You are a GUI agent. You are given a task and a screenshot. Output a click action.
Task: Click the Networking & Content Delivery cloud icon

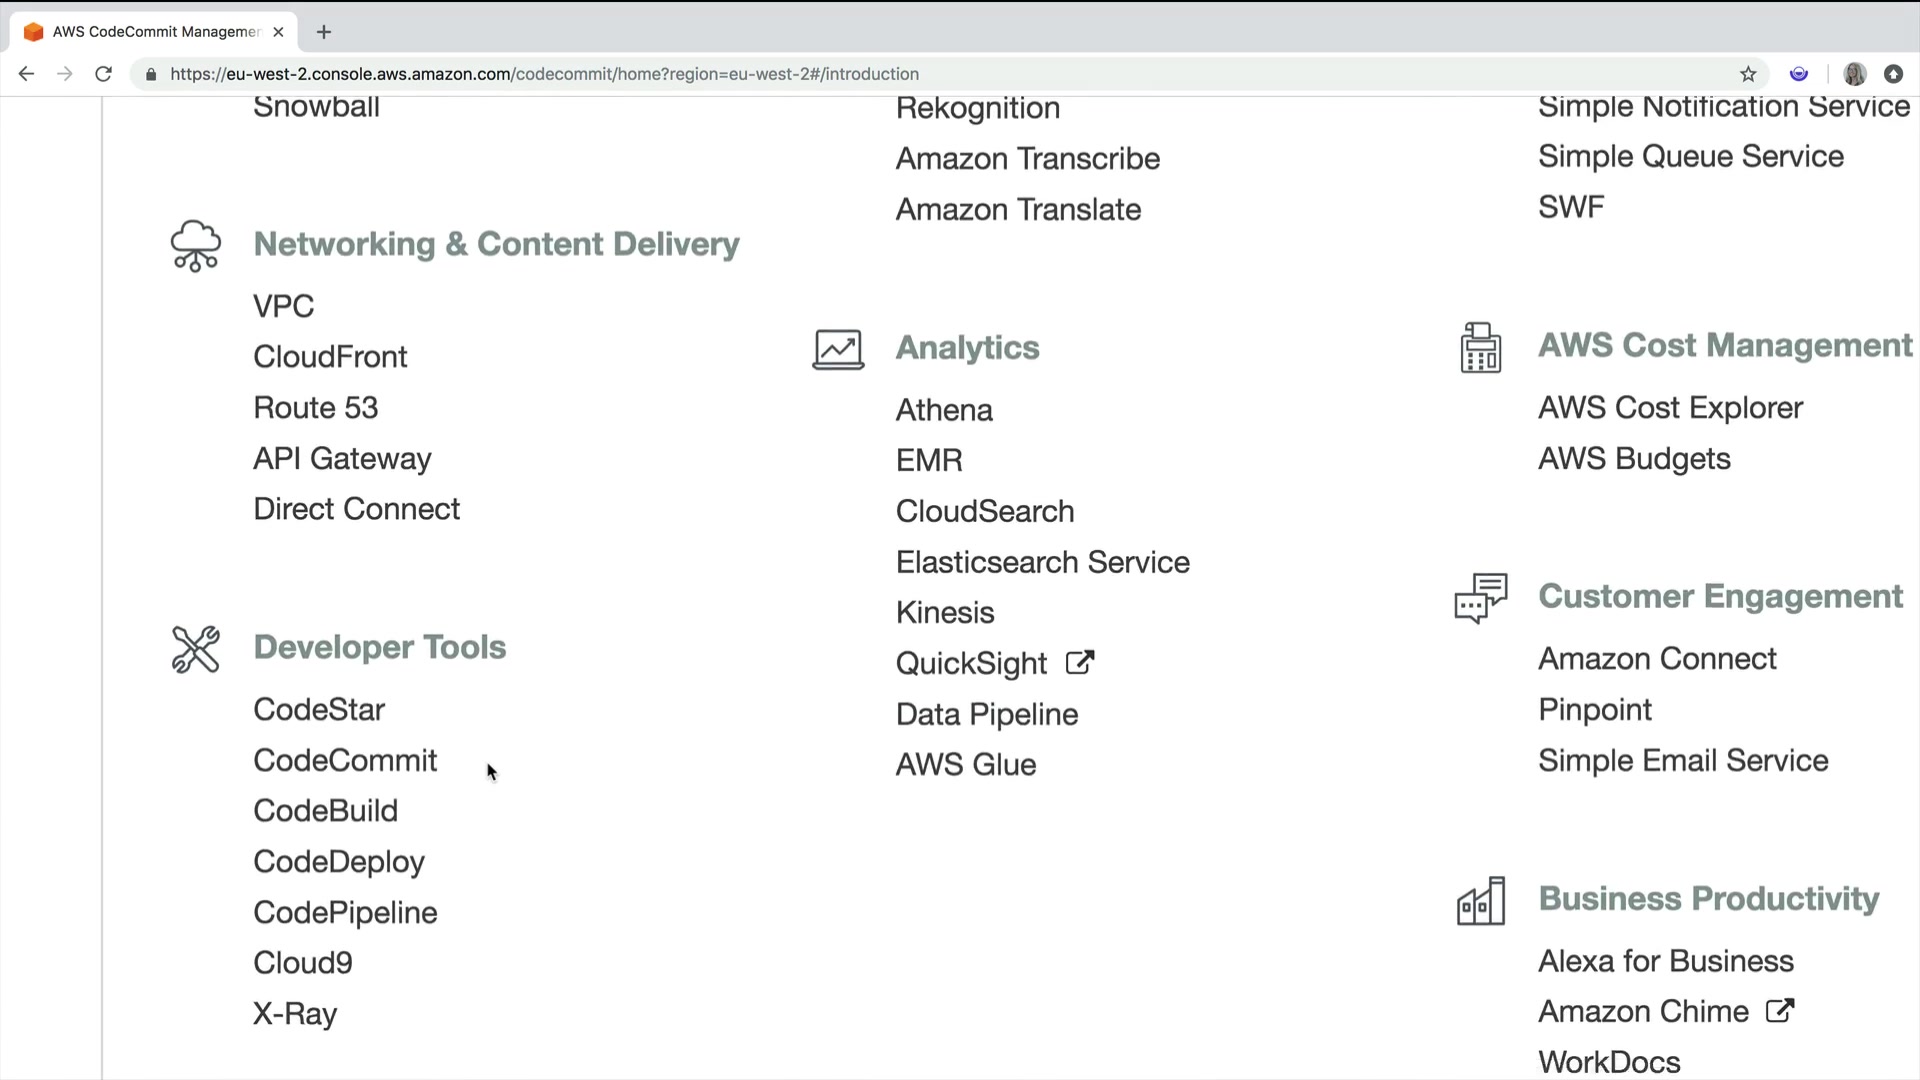click(x=196, y=246)
